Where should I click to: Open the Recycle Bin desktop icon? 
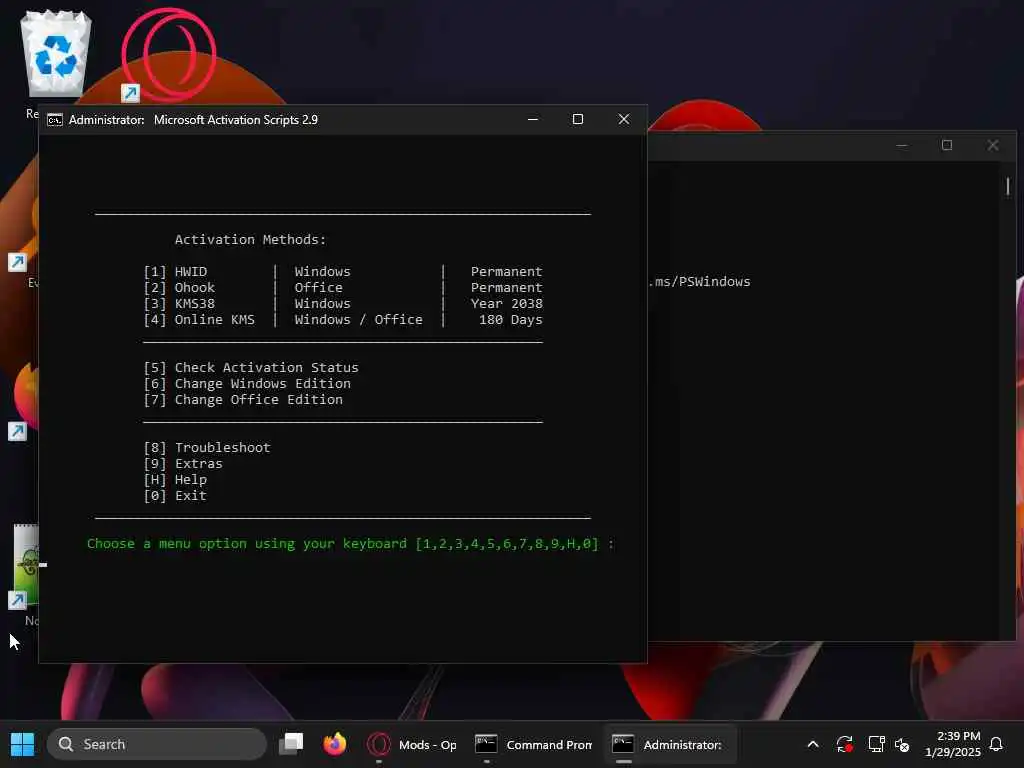[x=56, y=54]
